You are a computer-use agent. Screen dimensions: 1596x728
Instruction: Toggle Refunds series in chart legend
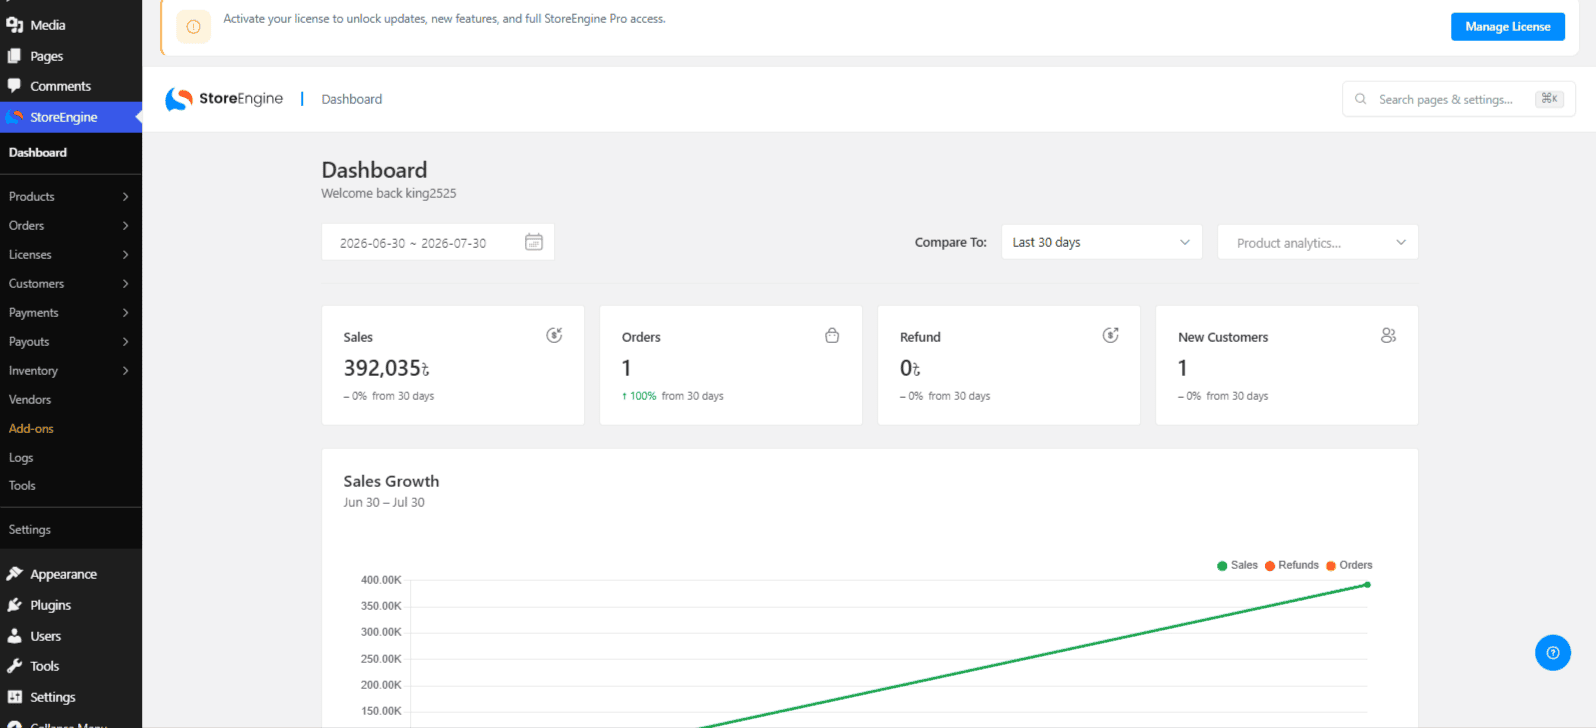(1292, 565)
